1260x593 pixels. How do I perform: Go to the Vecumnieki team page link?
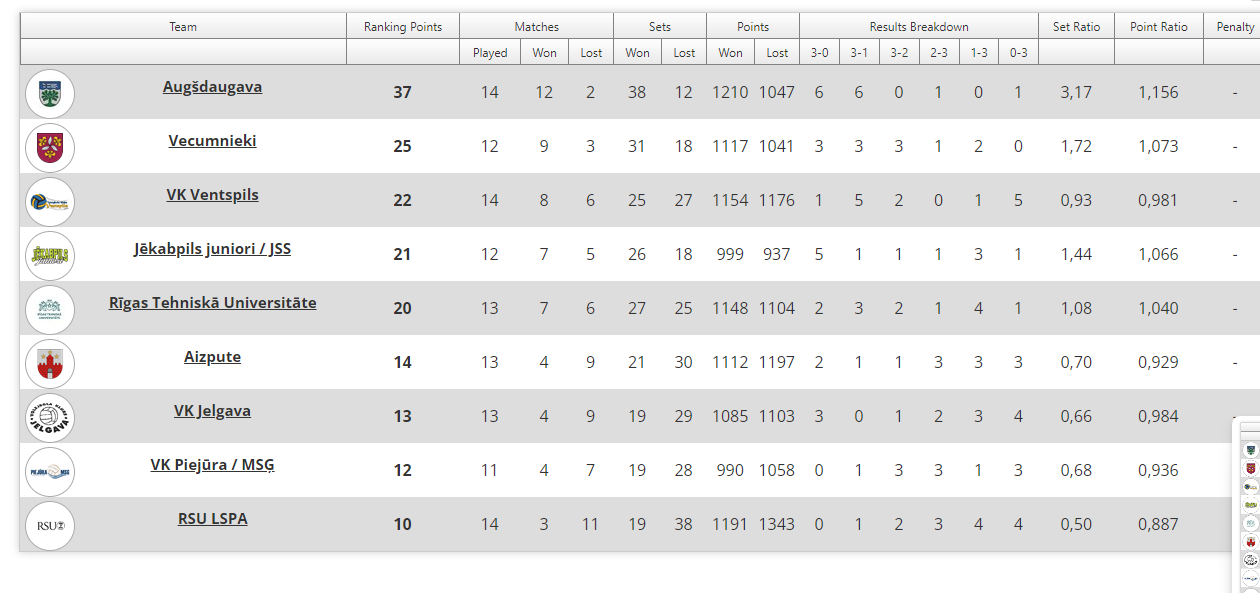[212, 141]
